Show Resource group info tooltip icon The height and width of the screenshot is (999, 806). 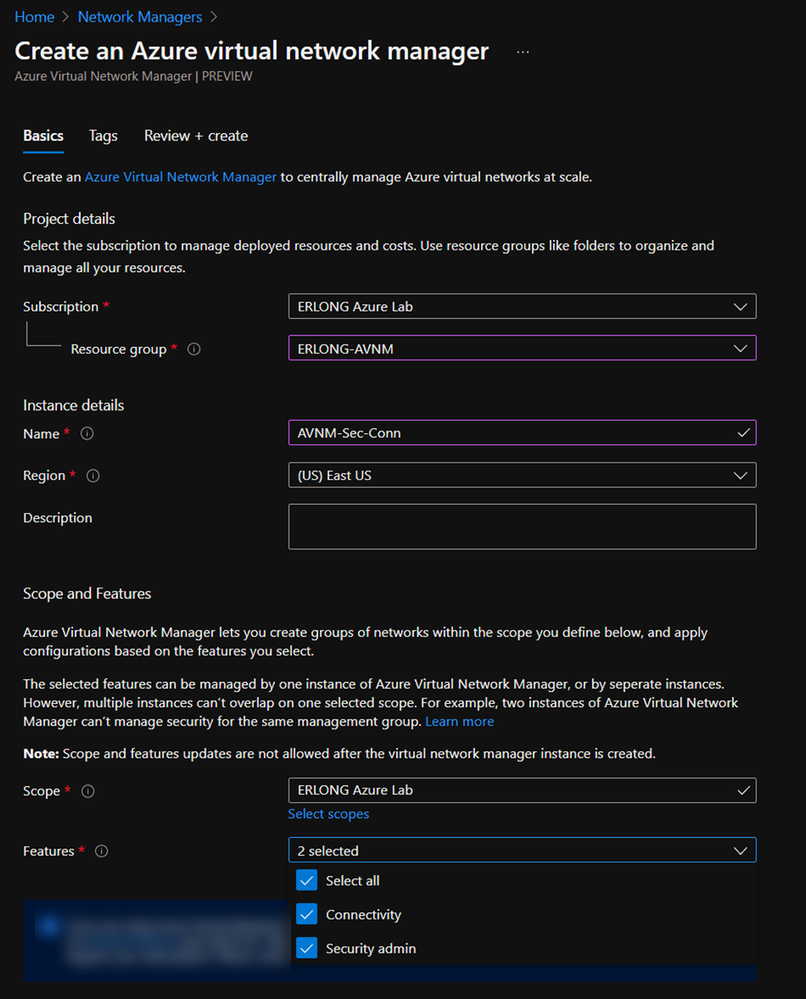click(194, 349)
